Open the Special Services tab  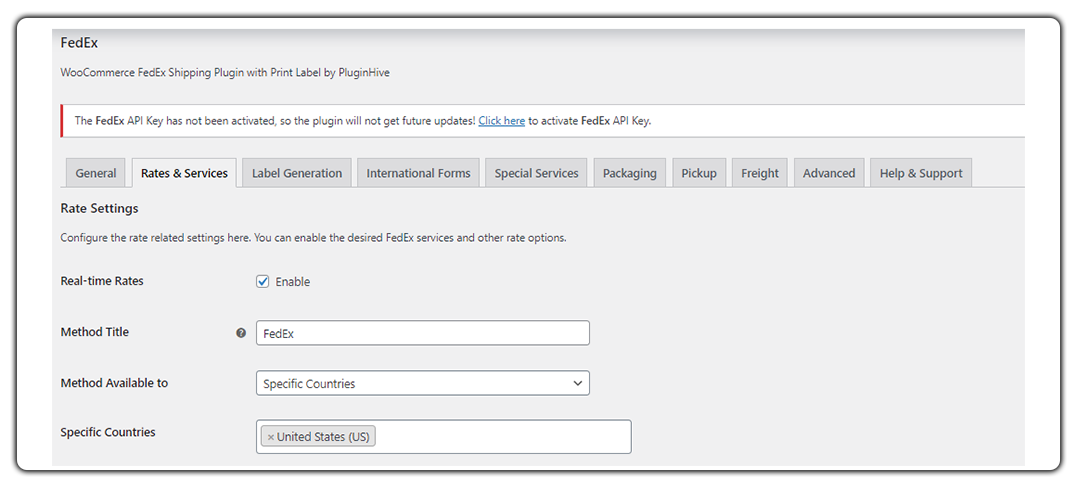pyautogui.click(x=536, y=173)
